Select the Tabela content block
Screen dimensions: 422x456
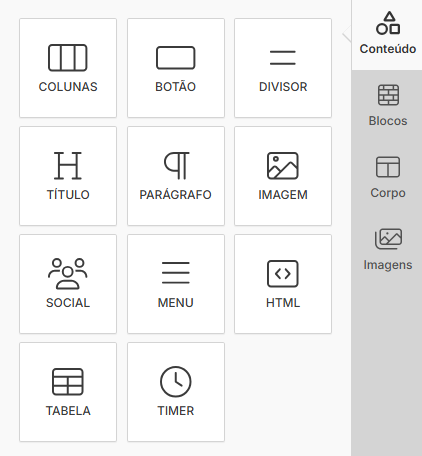[68, 392]
